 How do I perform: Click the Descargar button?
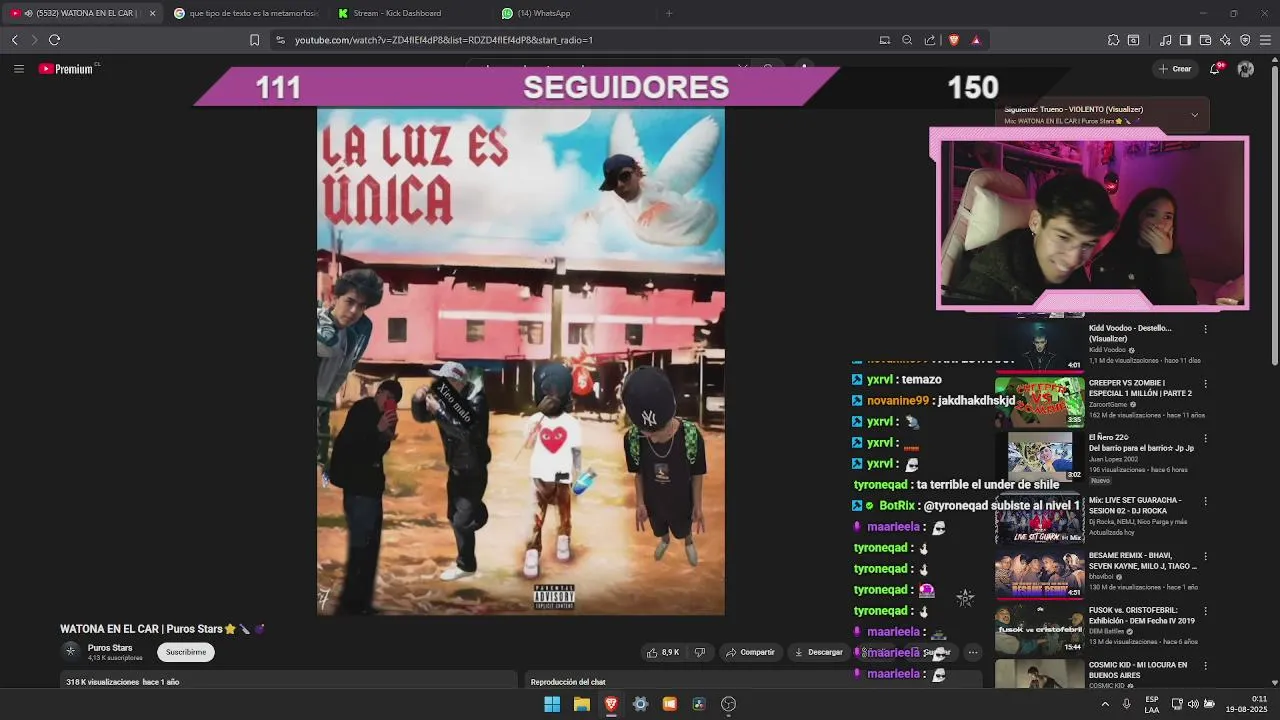pos(818,652)
